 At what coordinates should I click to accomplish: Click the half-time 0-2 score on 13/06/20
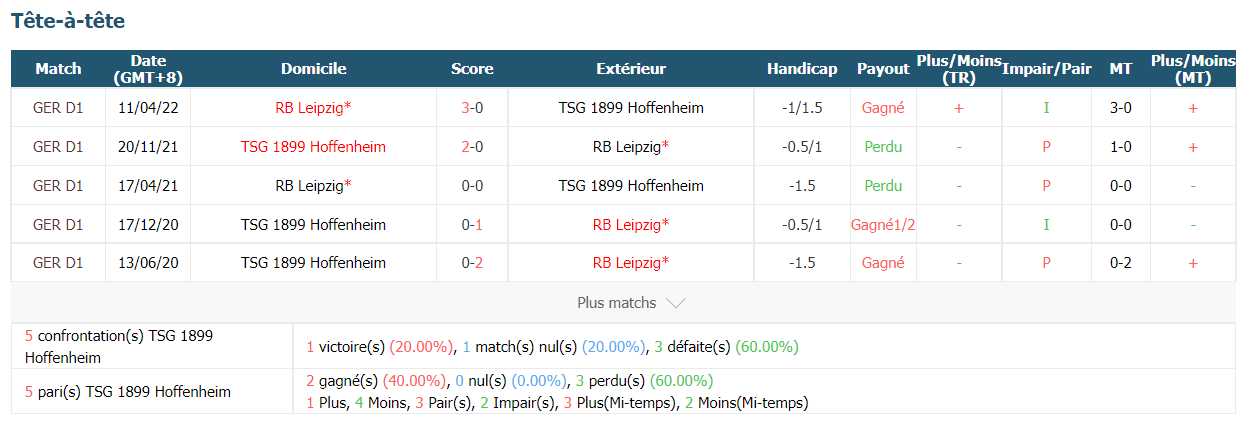[1121, 264]
